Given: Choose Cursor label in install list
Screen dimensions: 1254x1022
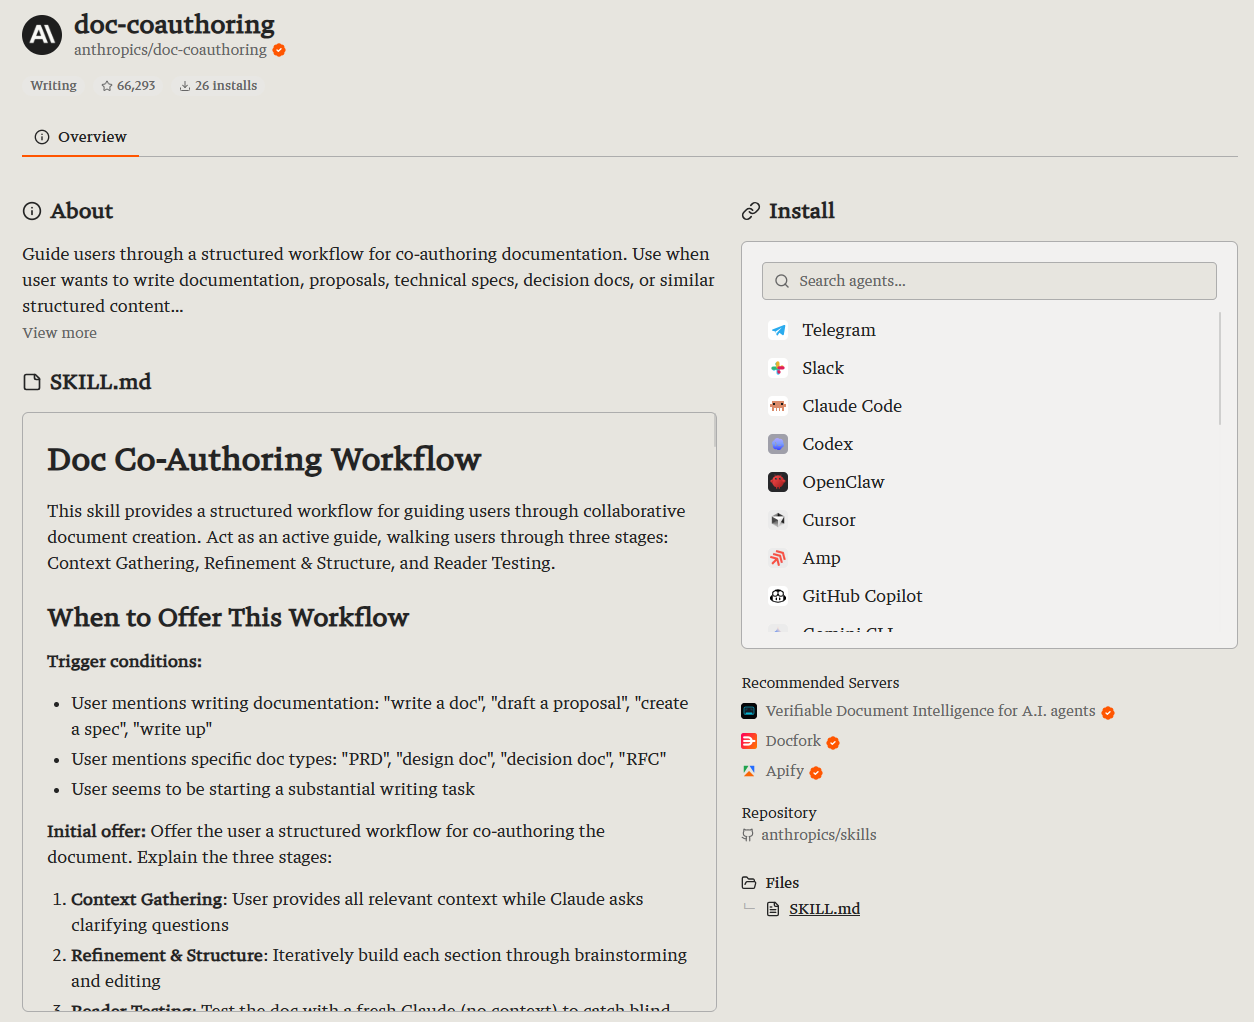Looking at the screenshot, I should [x=829, y=520].
